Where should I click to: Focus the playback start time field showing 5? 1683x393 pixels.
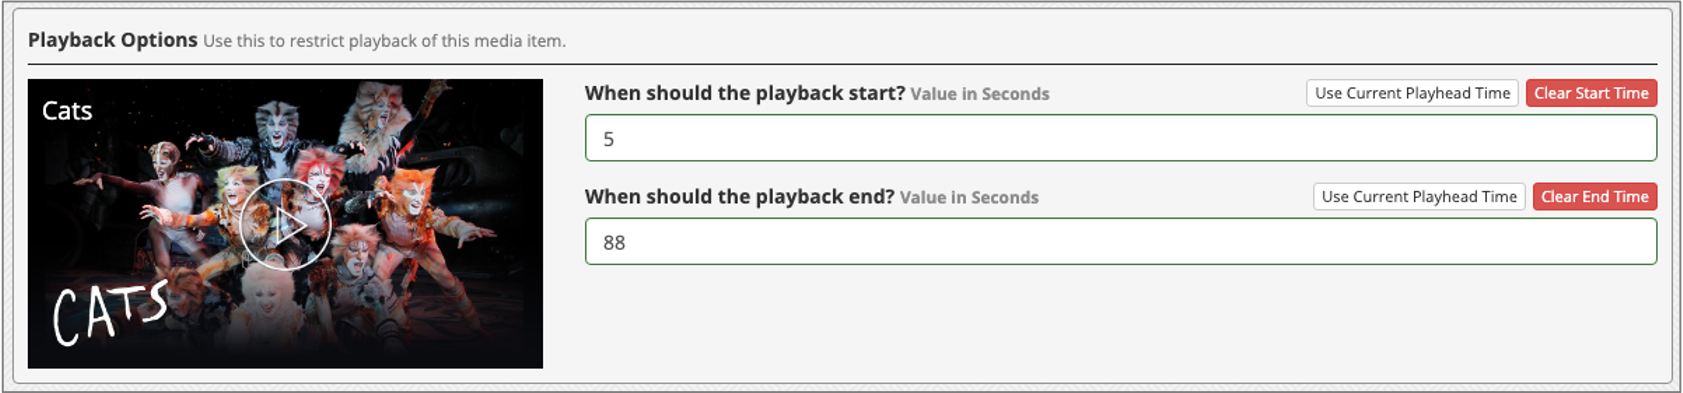click(1120, 138)
